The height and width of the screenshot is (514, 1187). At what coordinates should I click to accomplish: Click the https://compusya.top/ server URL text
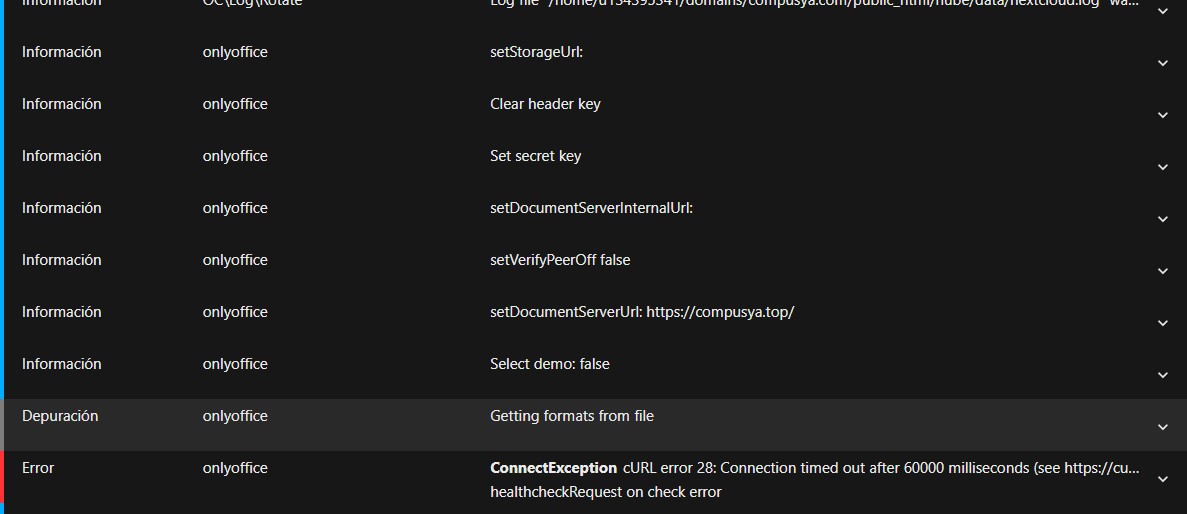(x=720, y=312)
